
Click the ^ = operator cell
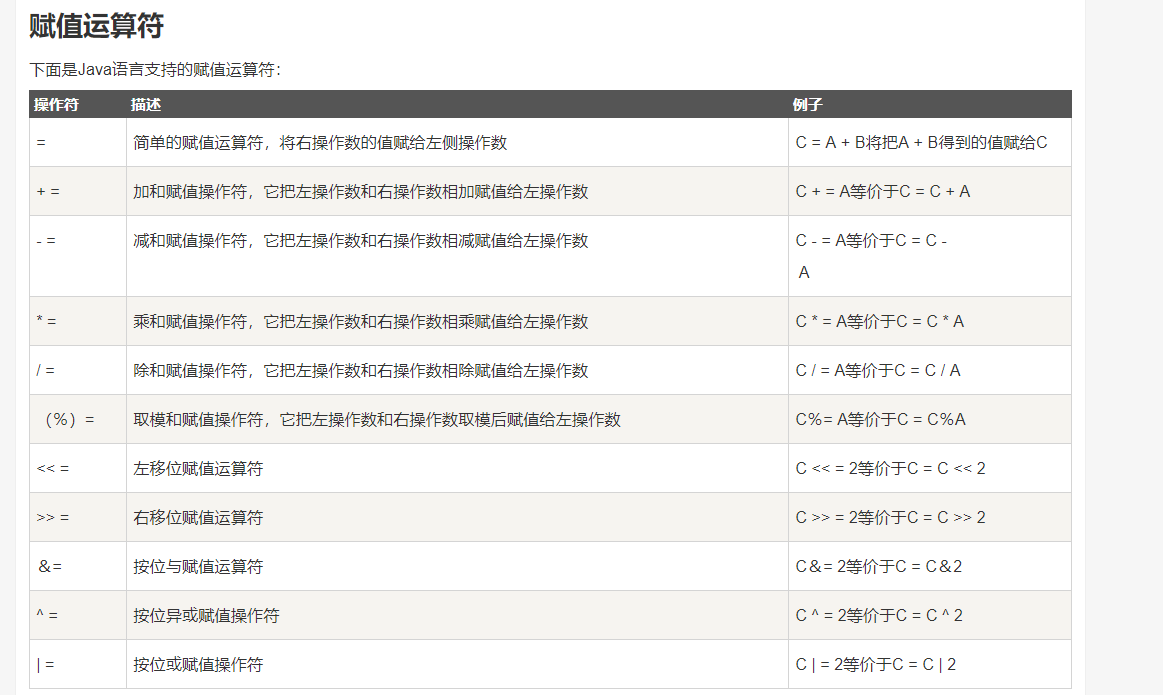47,616
